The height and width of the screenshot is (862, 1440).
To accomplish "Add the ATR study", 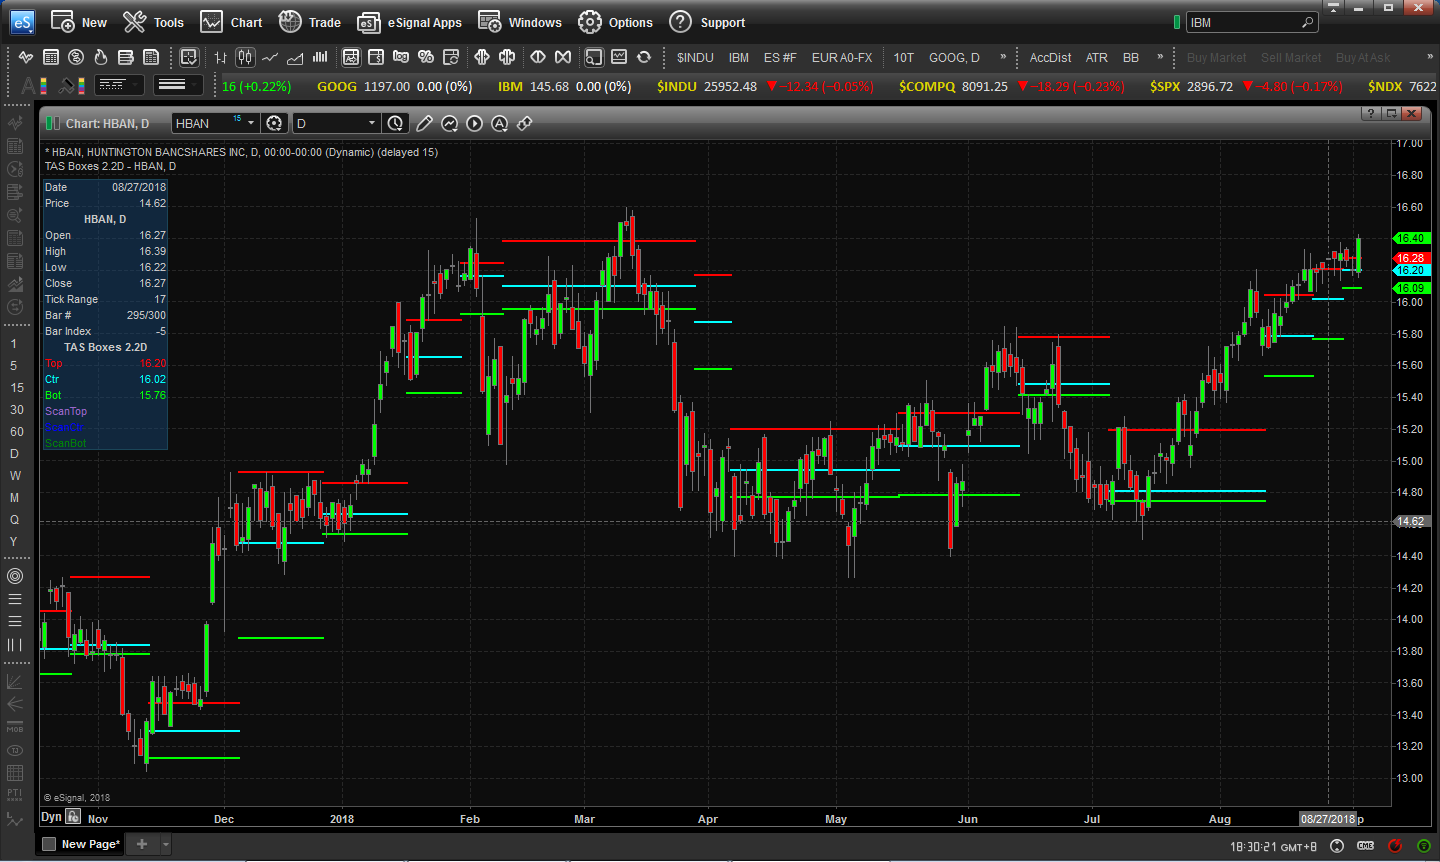I will click(x=1097, y=57).
